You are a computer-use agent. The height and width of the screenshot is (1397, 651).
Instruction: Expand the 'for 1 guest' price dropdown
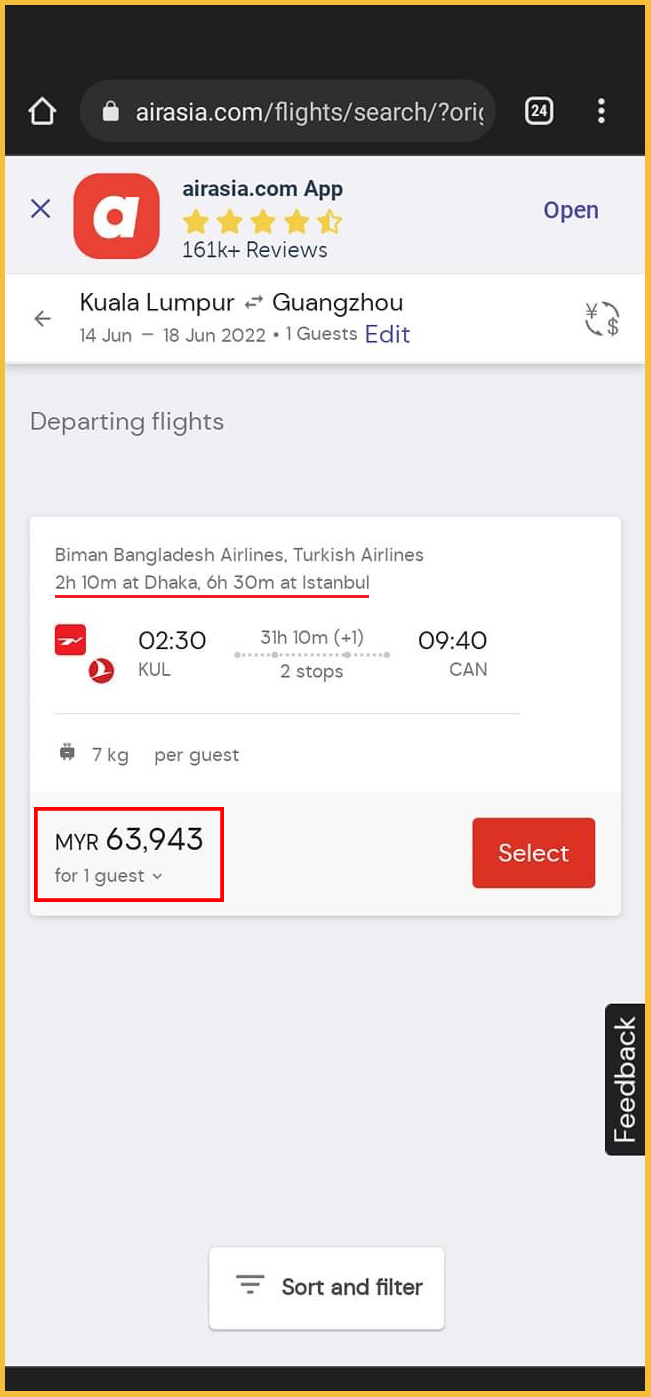110,876
